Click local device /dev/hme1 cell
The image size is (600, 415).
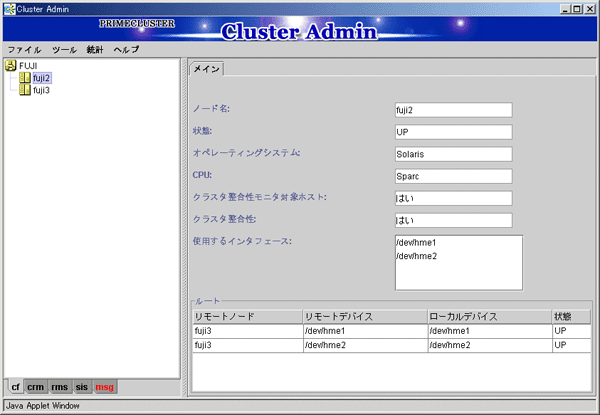click(x=490, y=331)
